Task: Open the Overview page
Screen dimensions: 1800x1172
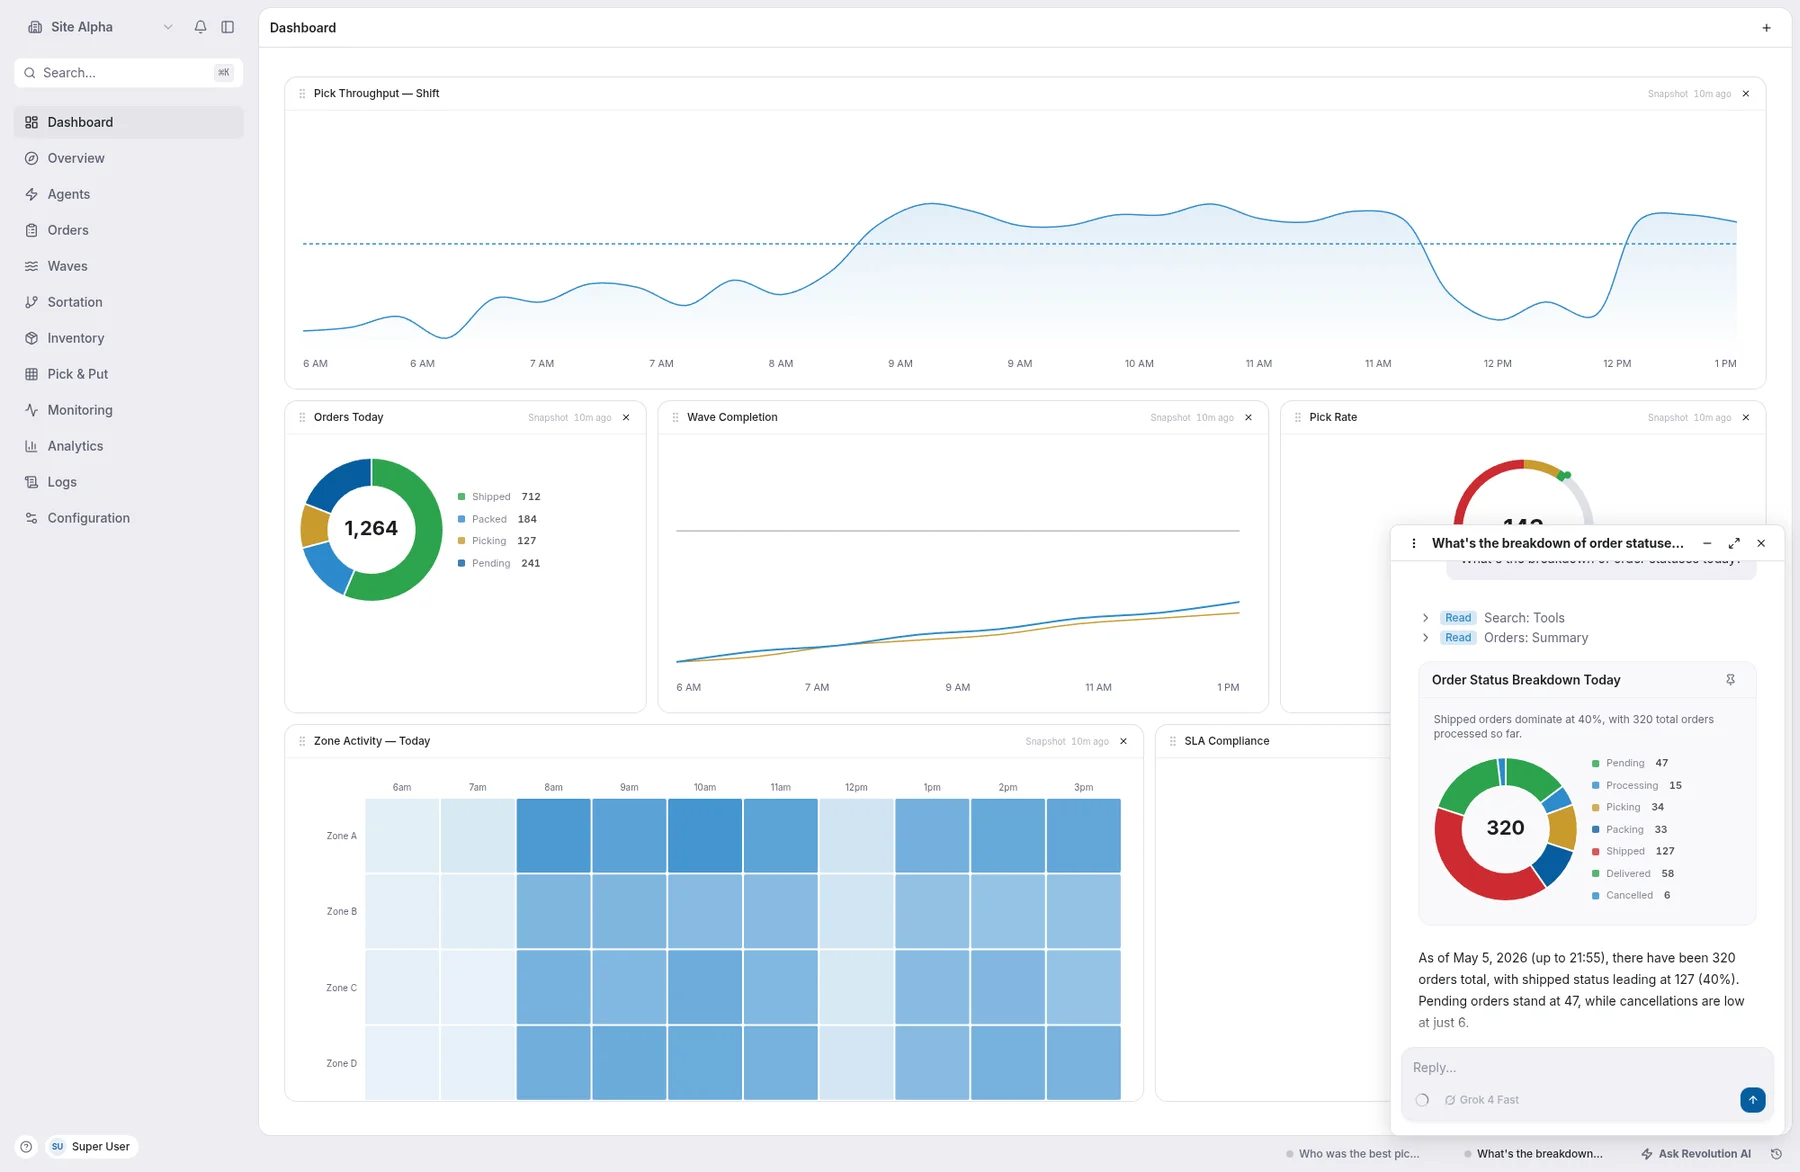Action: [128, 158]
